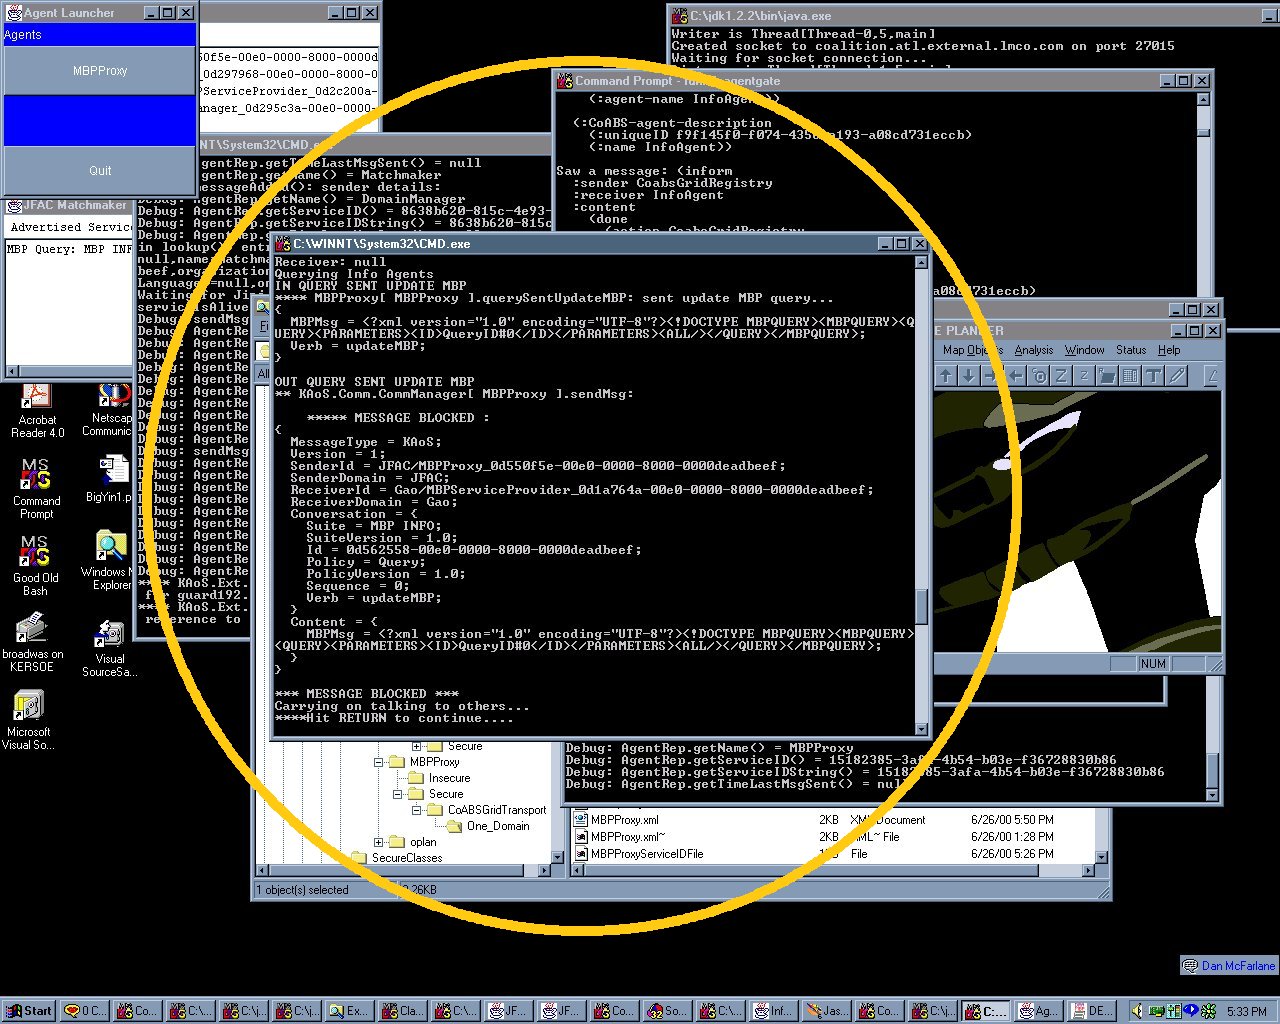Viewport: 1280px width, 1024px height.
Task: Click the MBPProxy button in Agent Launcher
Action: (x=100, y=71)
